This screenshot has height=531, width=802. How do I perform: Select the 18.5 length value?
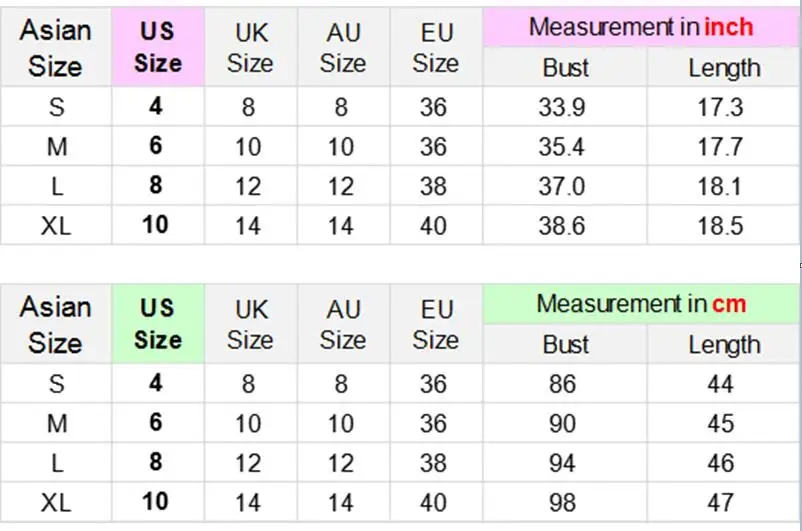pyautogui.click(x=720, y=226)
